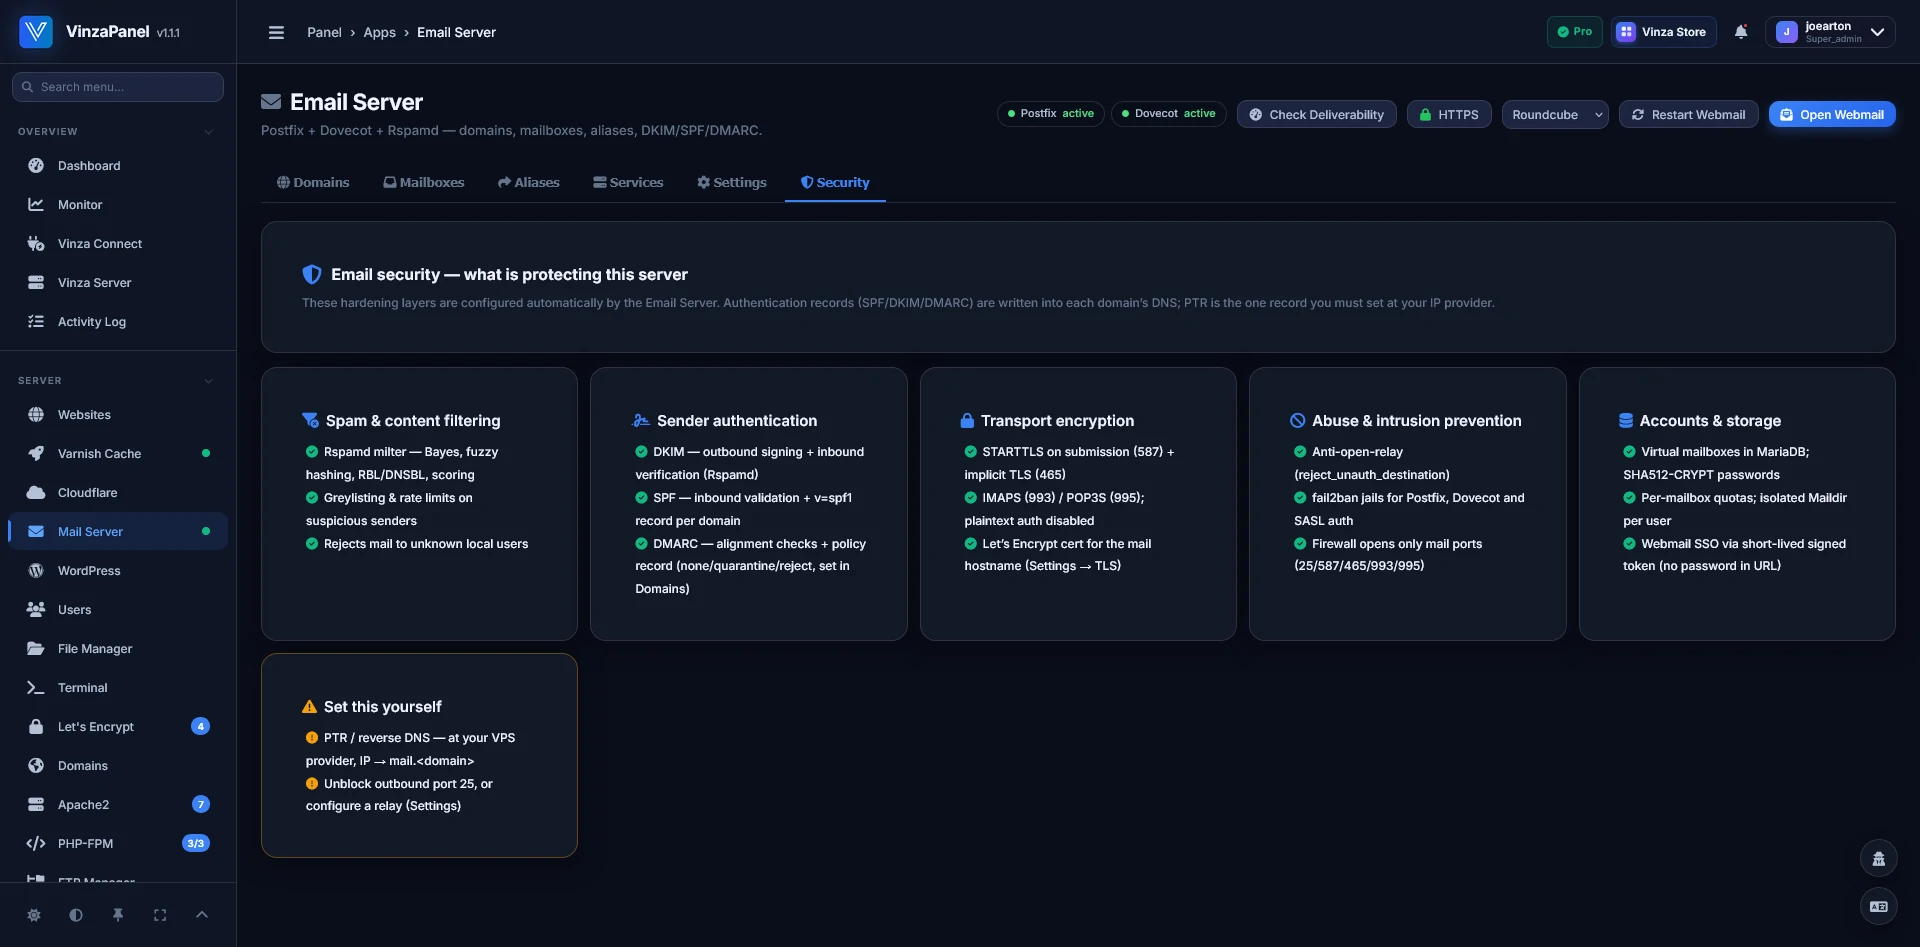The height and width of the screenshot is (947, 1920).
Task: Click Check Deliverability button
Action: point(1317,115)
